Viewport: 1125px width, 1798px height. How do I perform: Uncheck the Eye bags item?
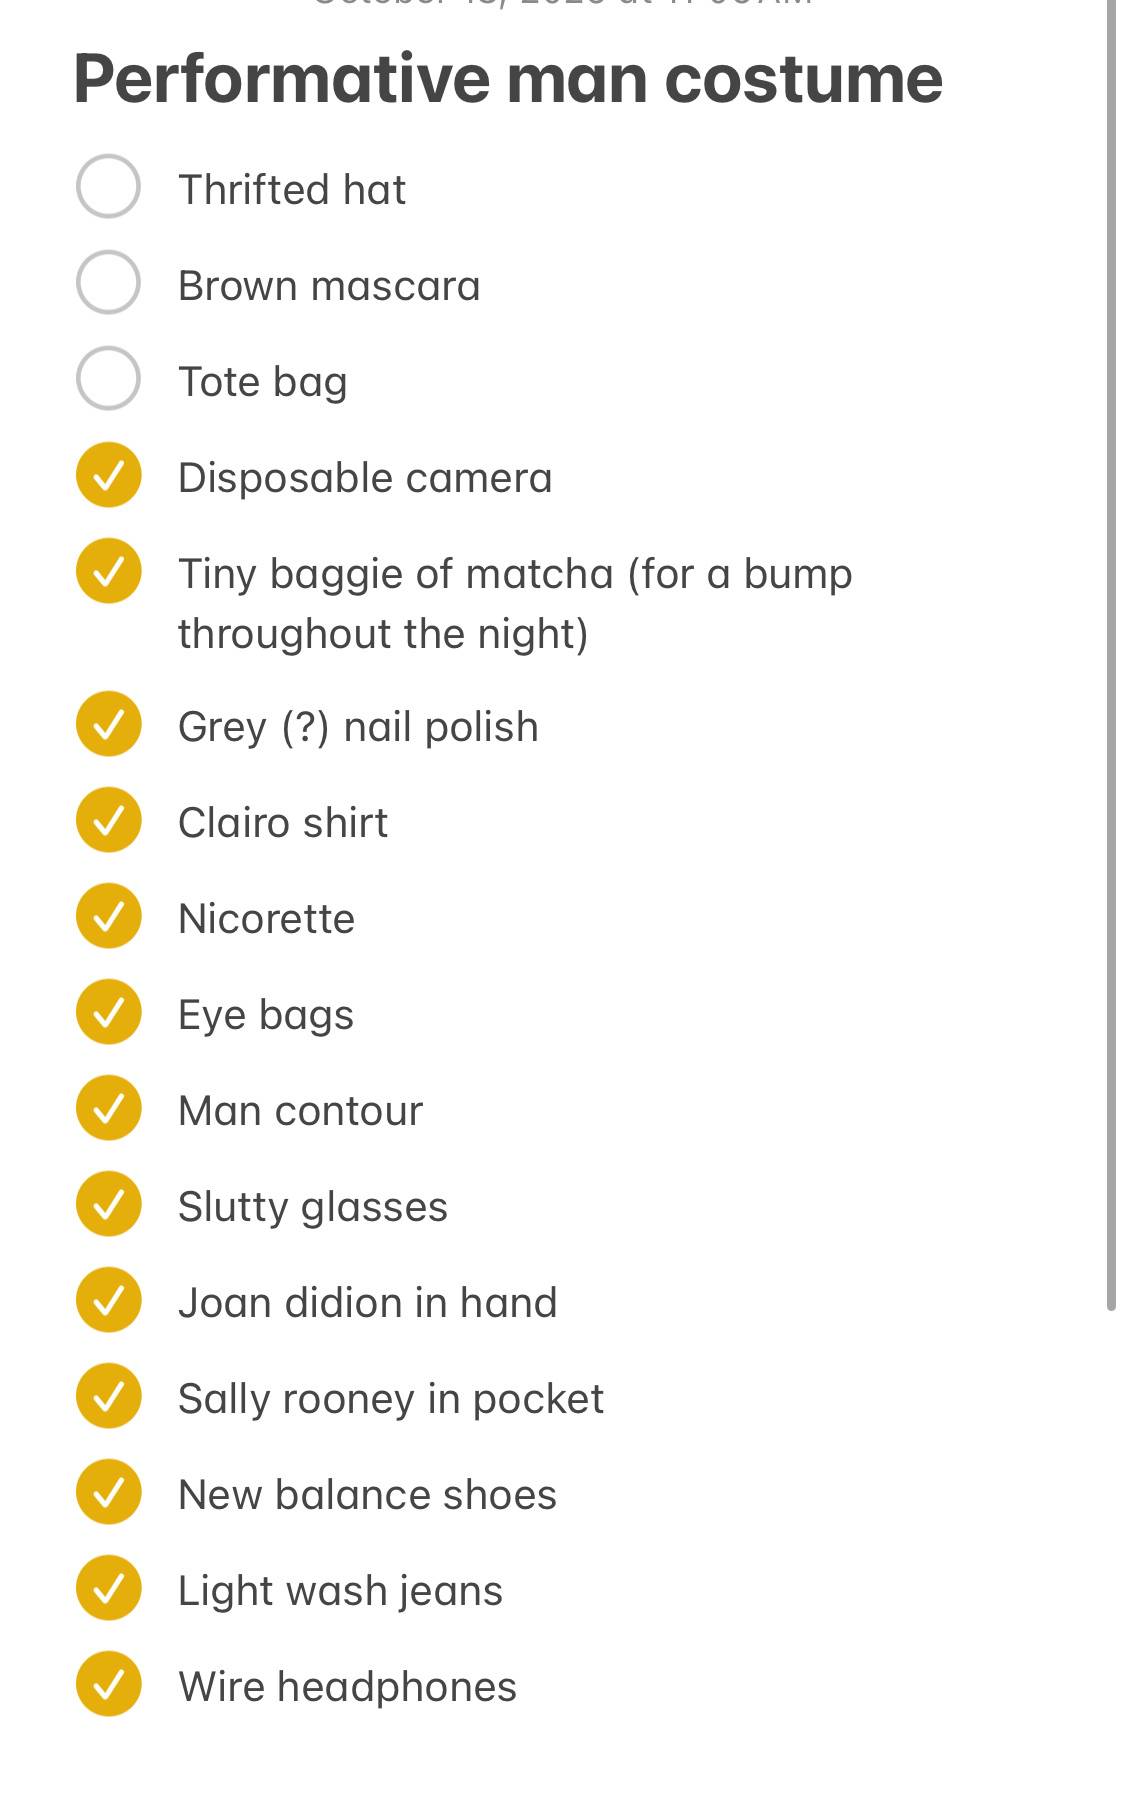coord(108,1012)
